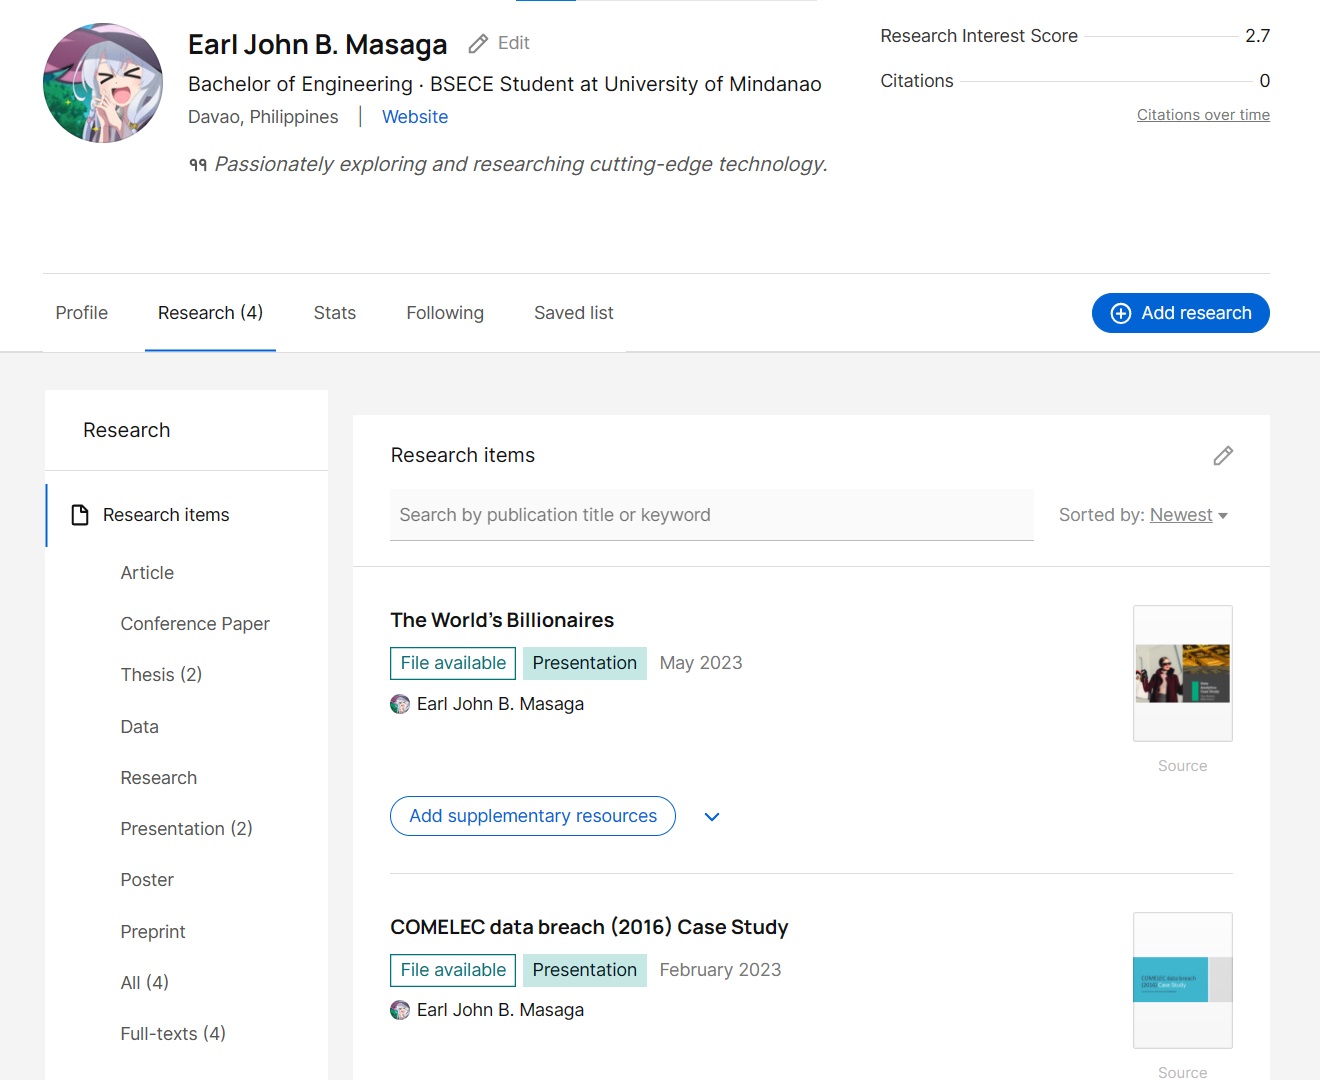Click the document icon next to Research items
The height and width of the screenshot is (1080, 1320).
pyautogui.click(x=78, y=514)
